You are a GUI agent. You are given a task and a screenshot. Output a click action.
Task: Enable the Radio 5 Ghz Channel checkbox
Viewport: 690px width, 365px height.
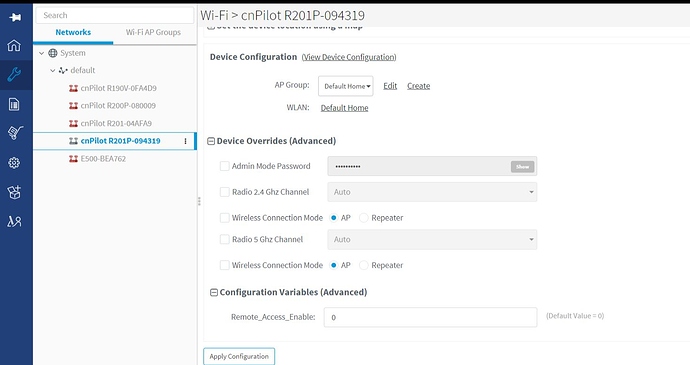coord(224,239)
